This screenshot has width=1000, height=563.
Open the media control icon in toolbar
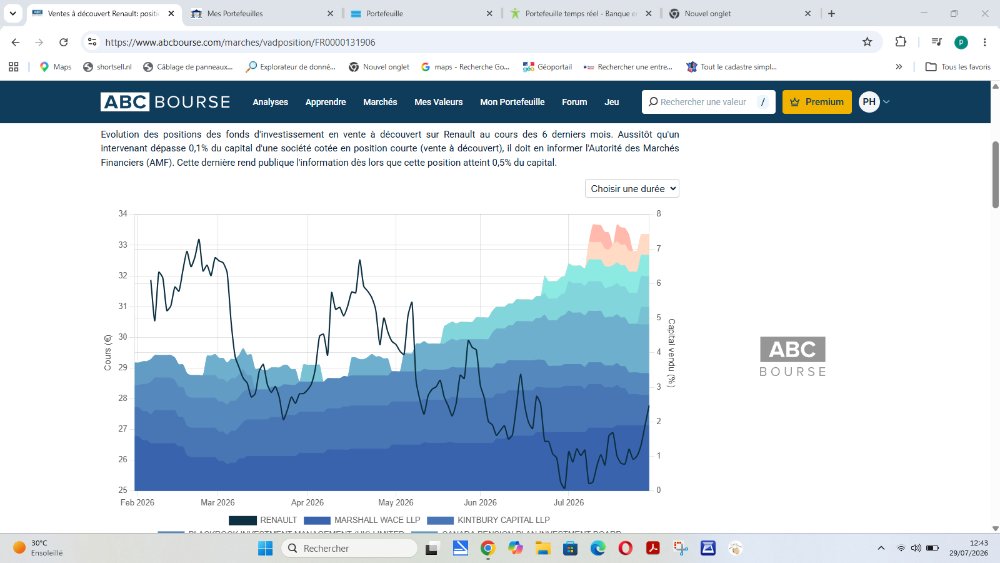point(936,42)
